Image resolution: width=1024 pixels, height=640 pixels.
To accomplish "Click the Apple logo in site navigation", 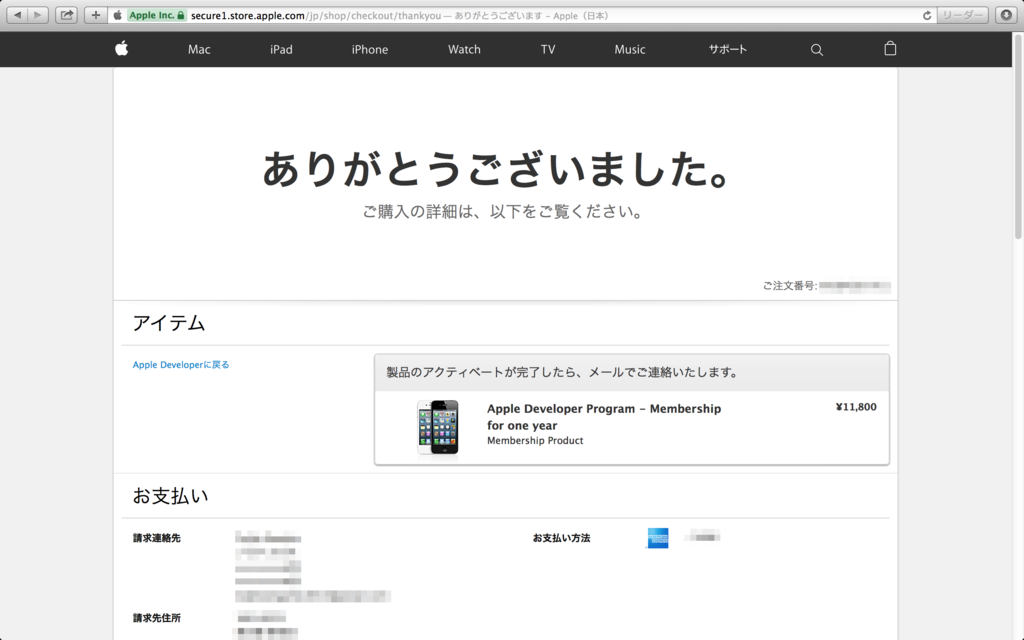I will coord(121,48).
